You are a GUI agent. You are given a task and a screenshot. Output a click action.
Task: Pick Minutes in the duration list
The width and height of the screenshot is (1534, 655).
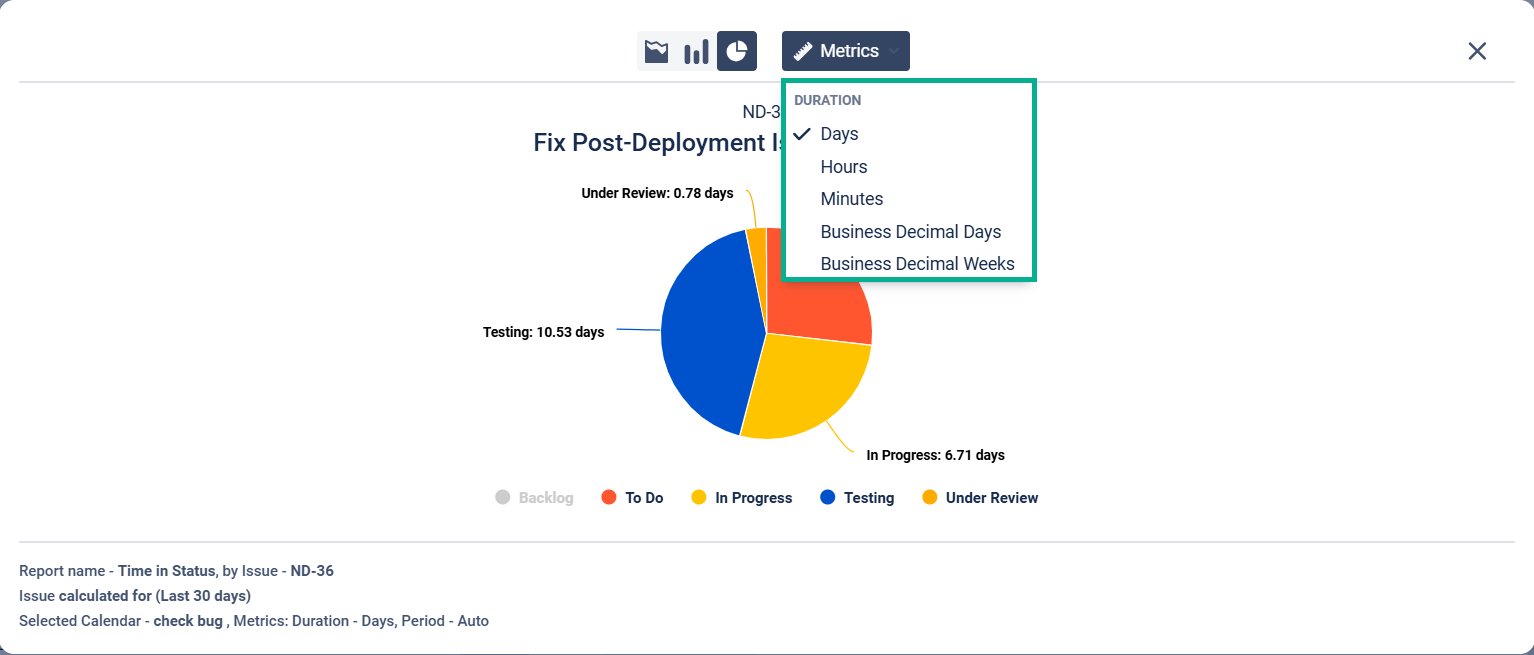[x=851, y=199]
